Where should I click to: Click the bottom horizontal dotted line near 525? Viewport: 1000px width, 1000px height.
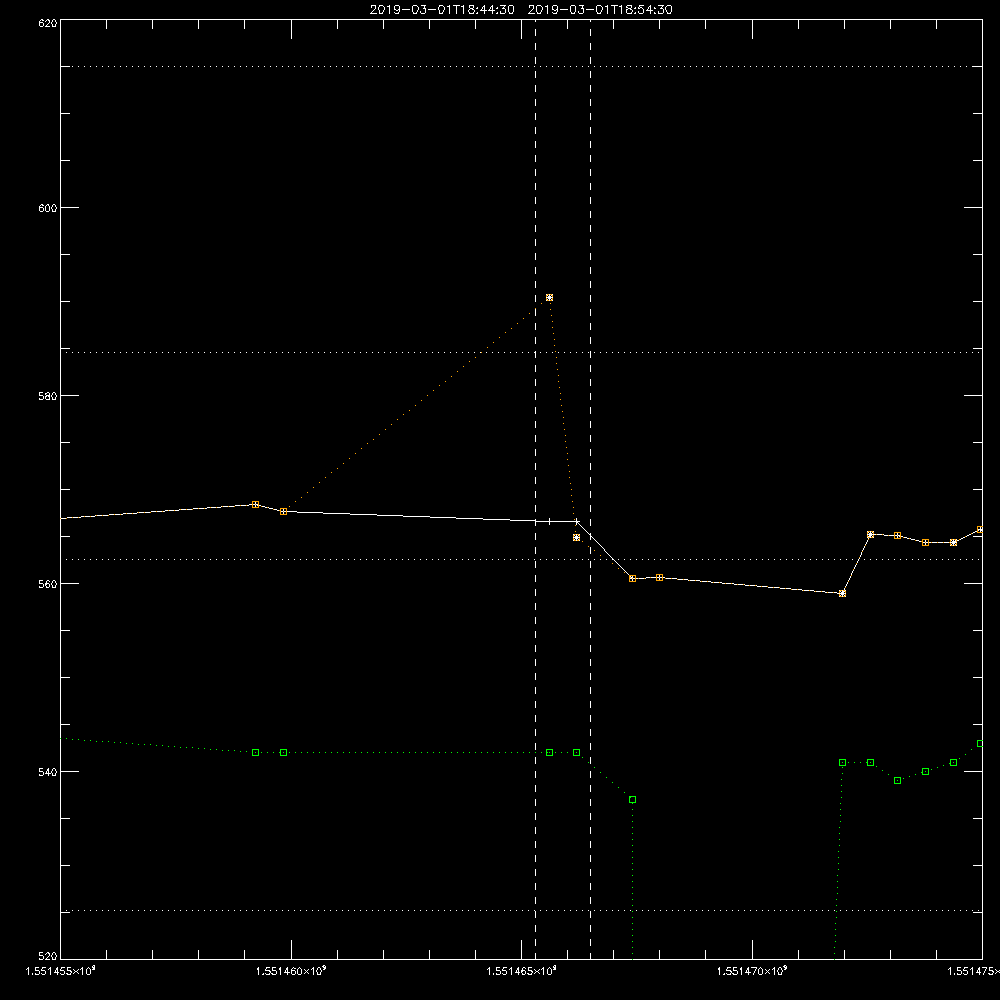click(521, 911)
